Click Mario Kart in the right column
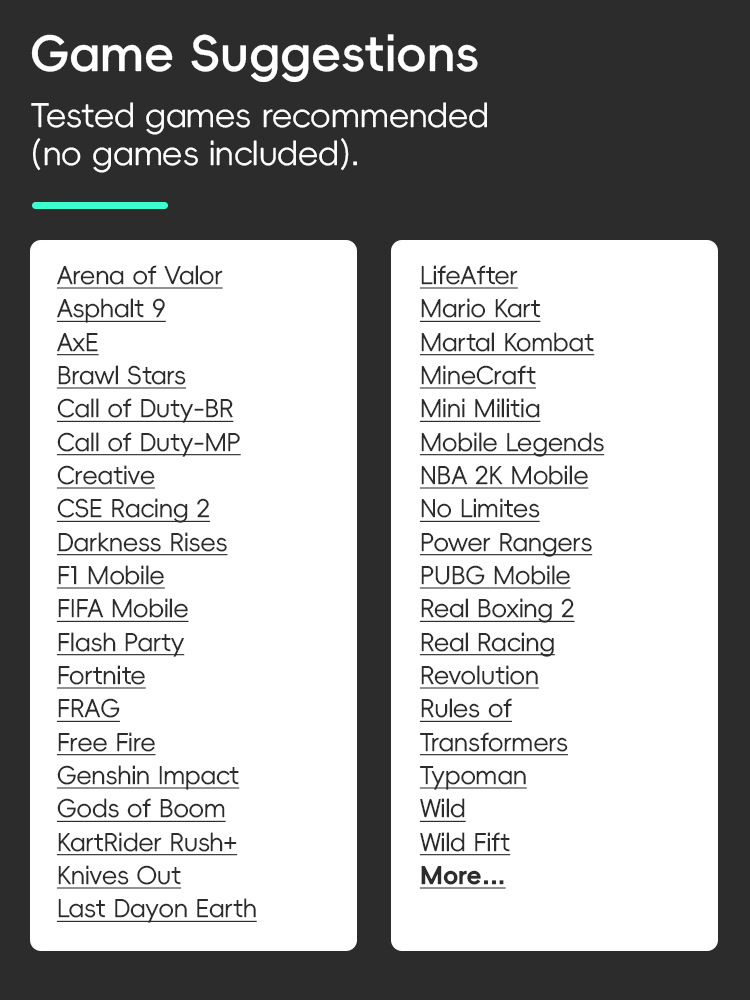This screenshot has width=750, height=1000. point(479,309)
